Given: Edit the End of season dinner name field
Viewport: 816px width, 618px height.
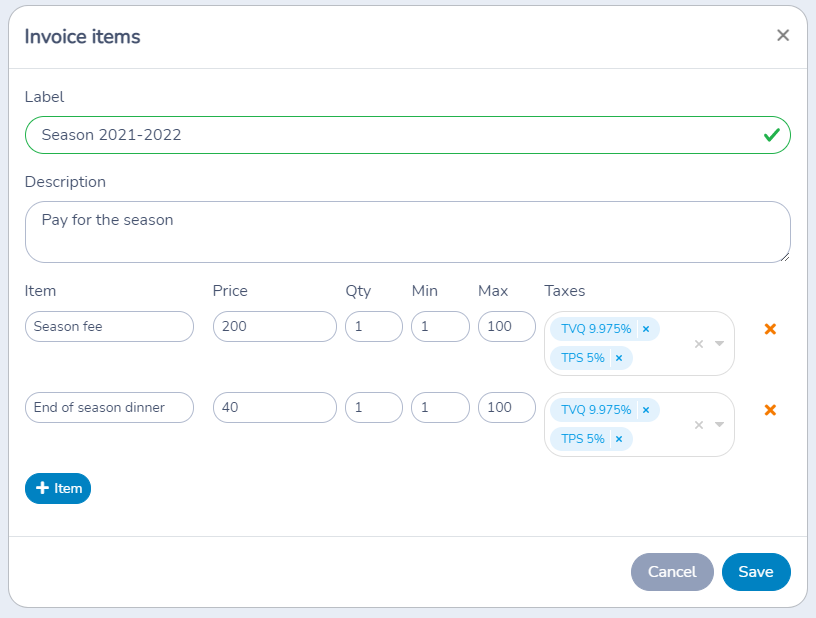Looking at the screenshot, I should (109, 407).
